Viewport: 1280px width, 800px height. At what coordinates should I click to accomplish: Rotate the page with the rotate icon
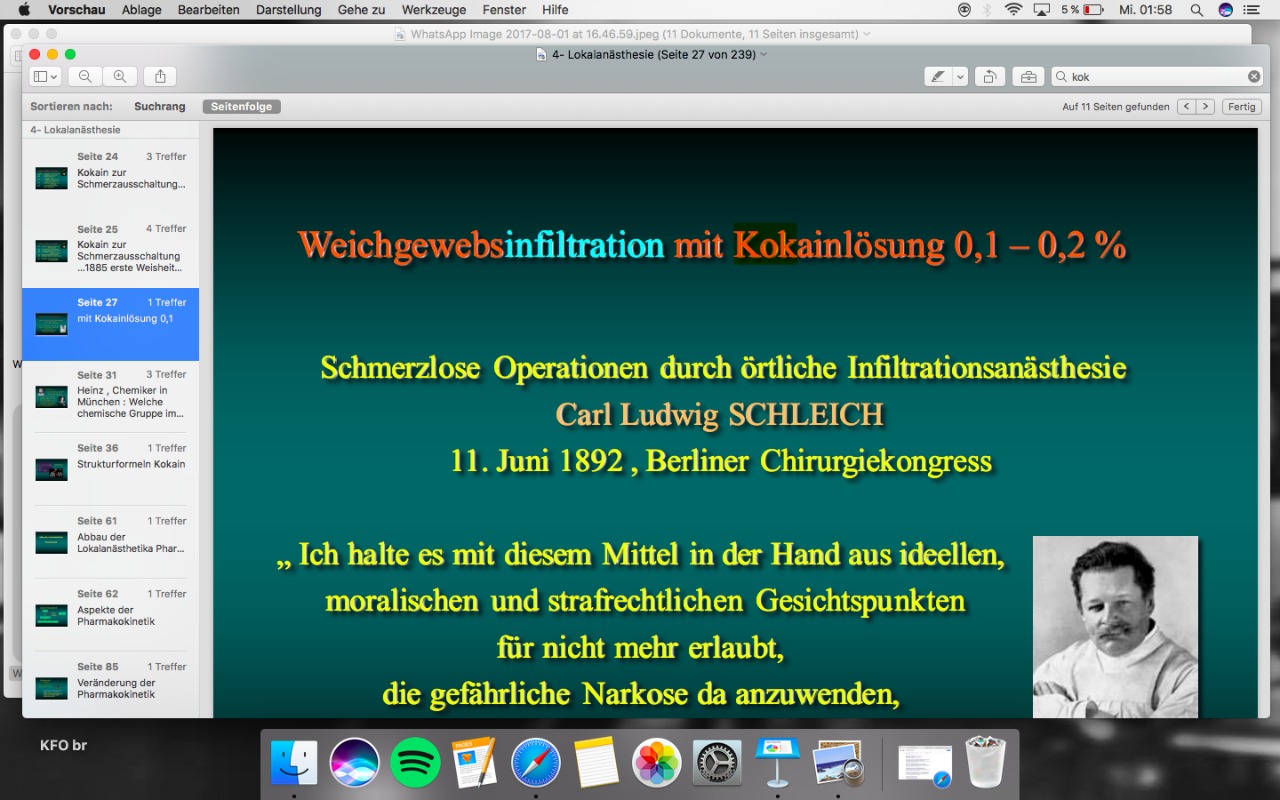989,77
